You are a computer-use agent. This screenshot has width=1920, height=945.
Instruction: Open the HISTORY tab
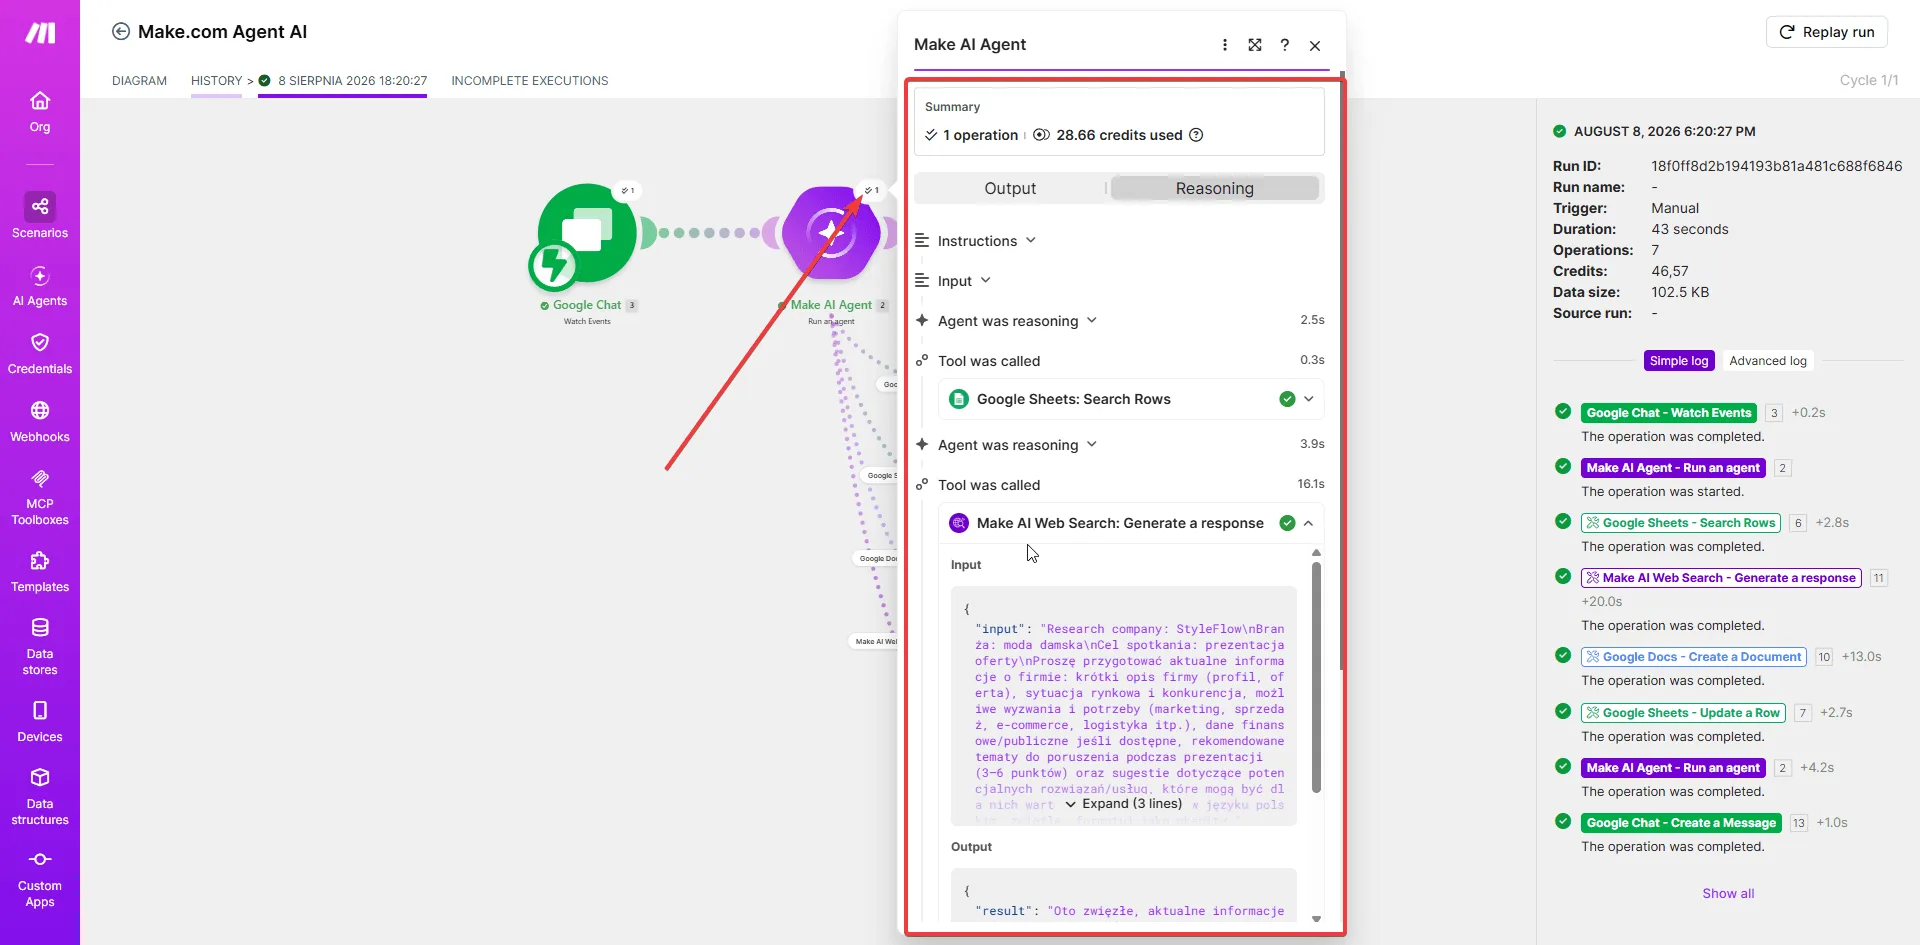click(x=216, y=81)
